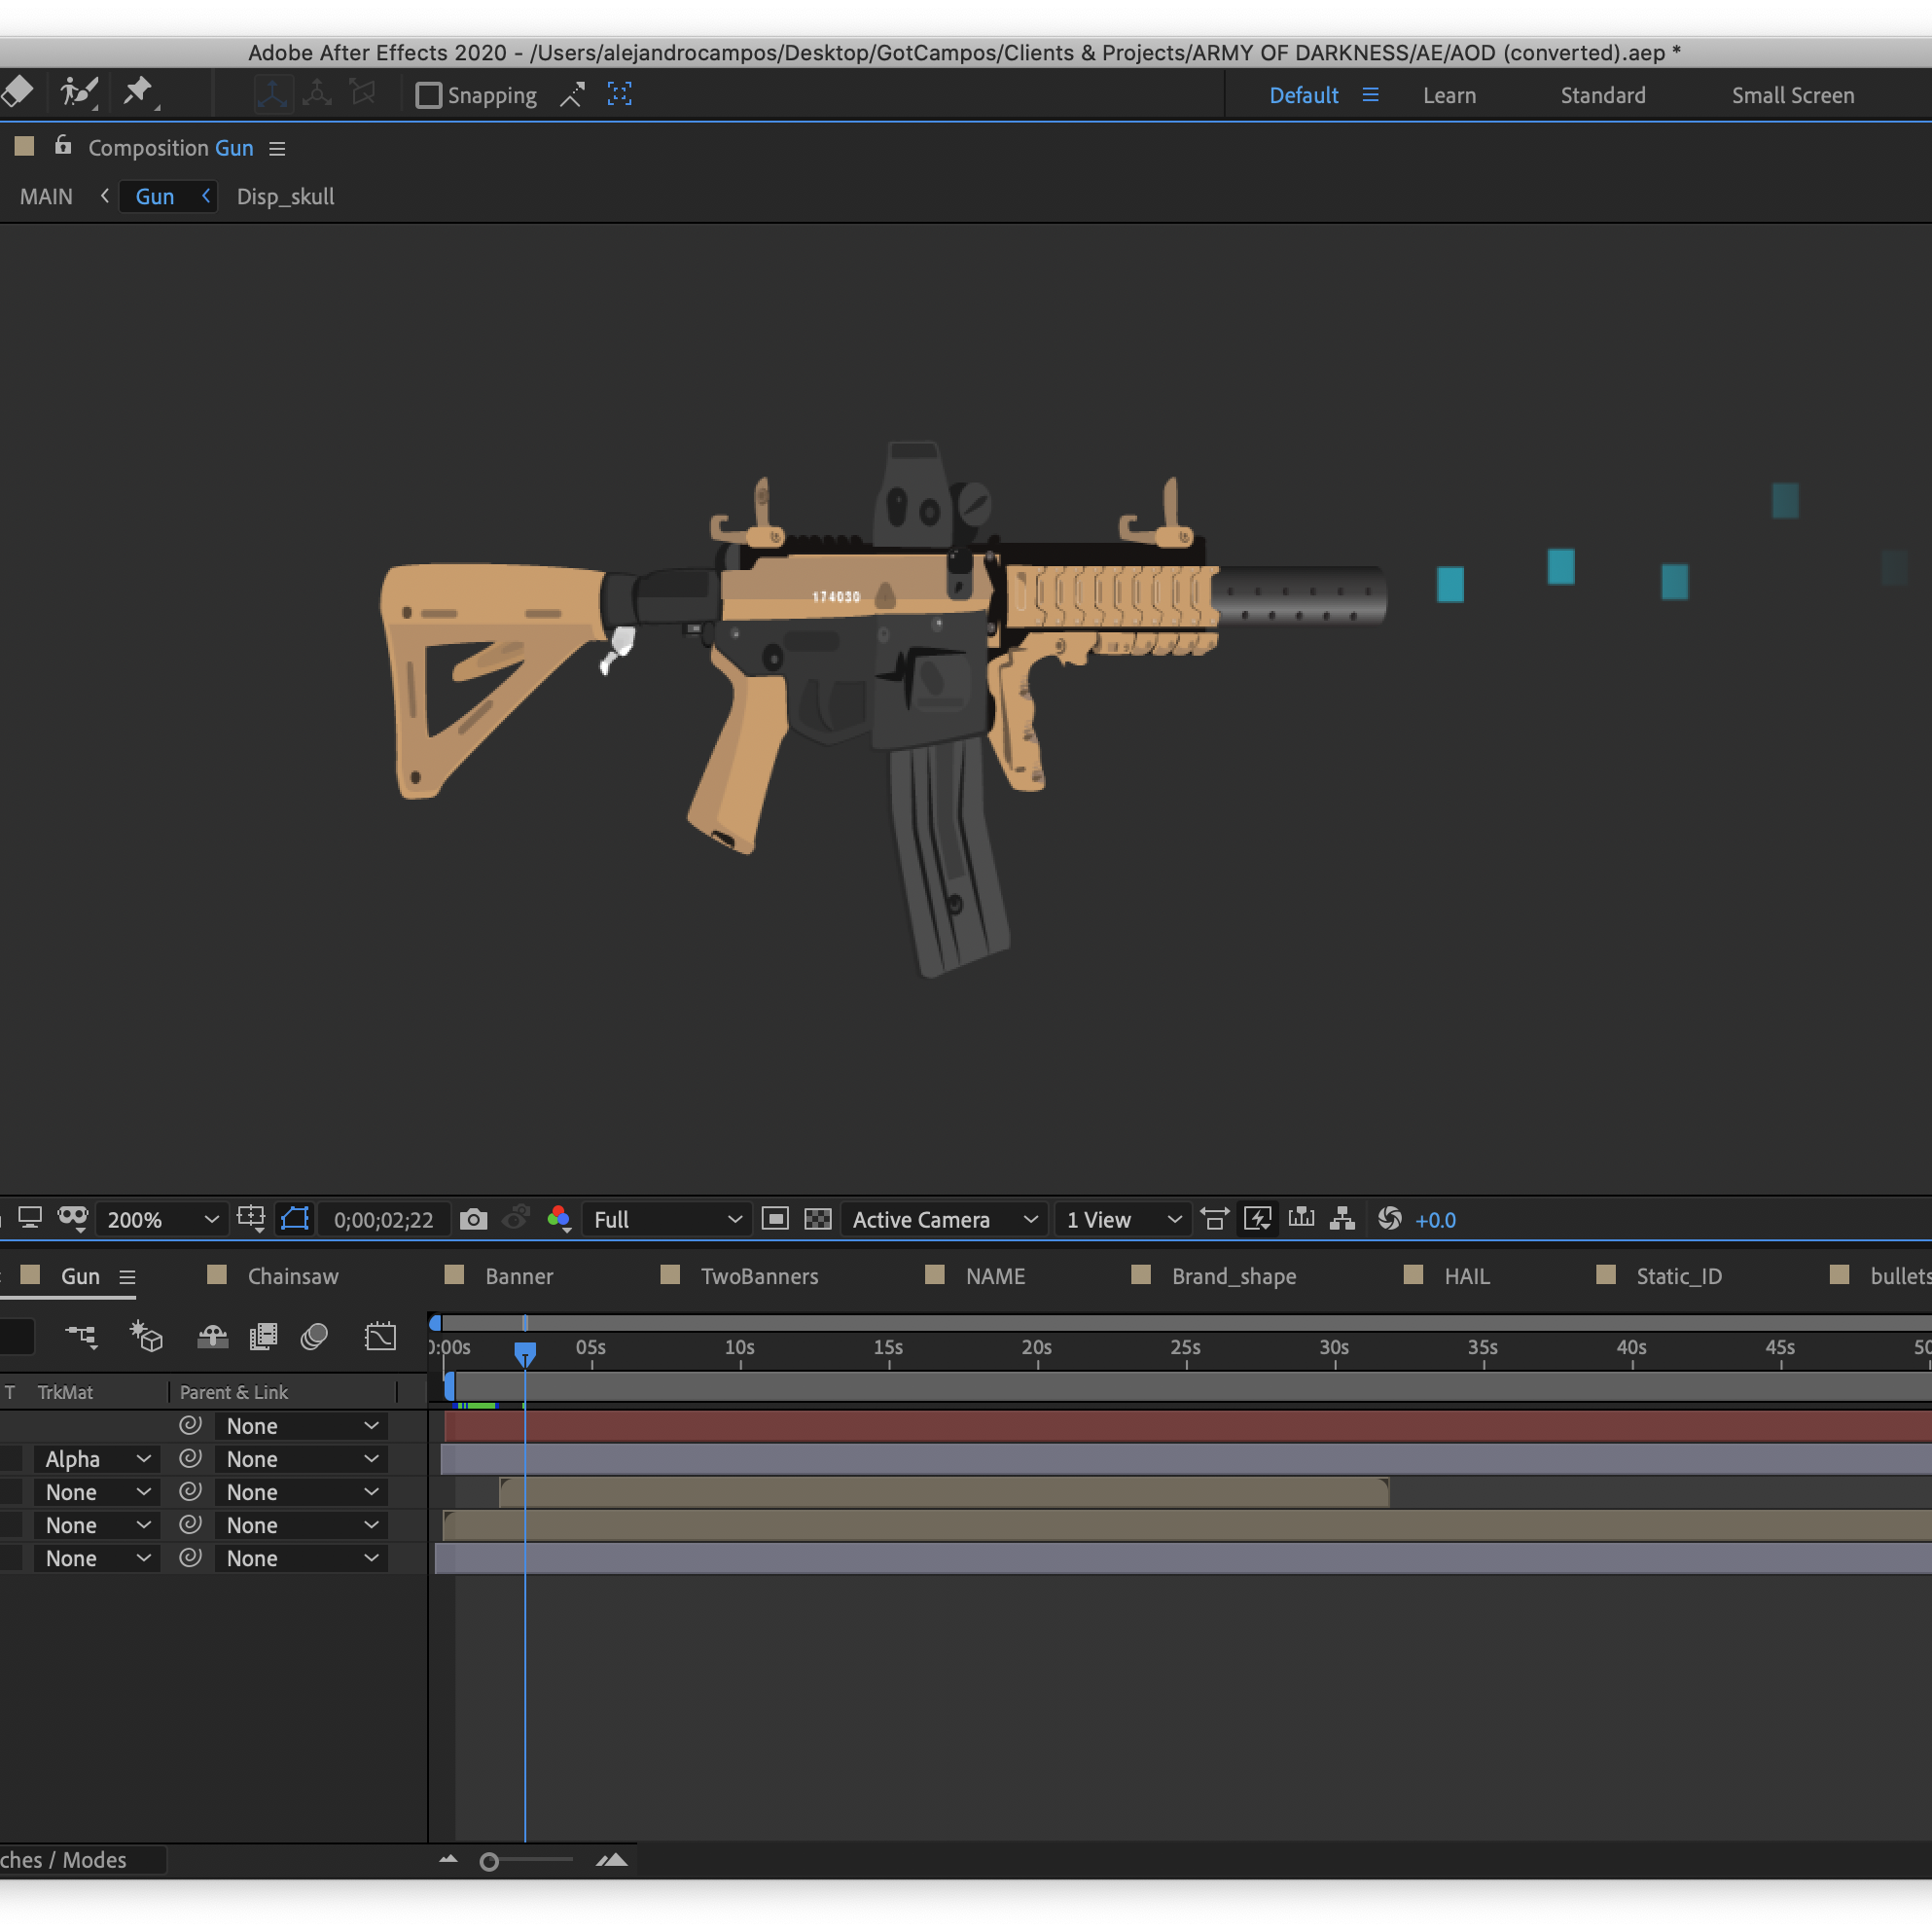Toggle the transparency grid icon

(818, 1219)
